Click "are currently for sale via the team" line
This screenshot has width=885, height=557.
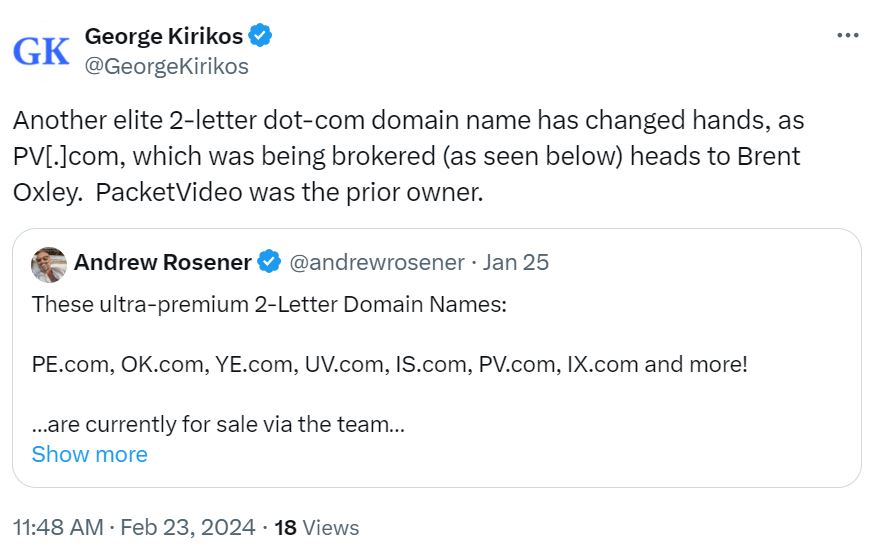point(218,424)
